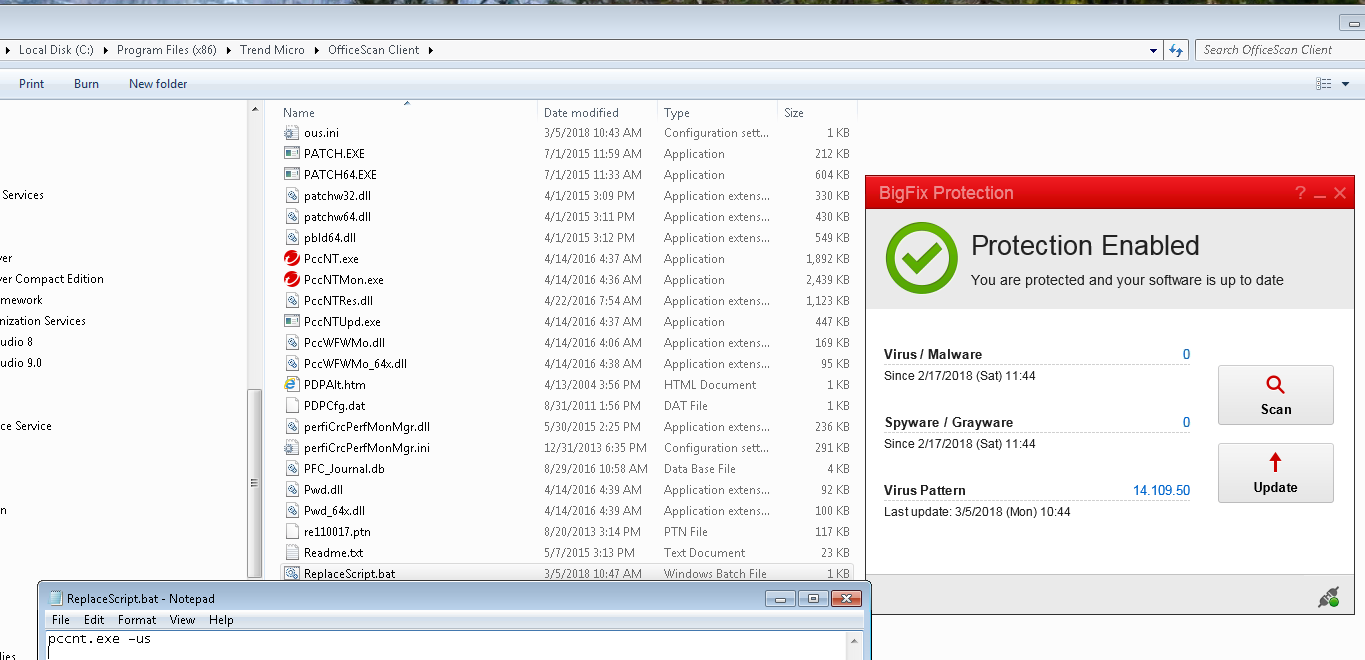Sort files by Name column header

(x=409, y=113)
